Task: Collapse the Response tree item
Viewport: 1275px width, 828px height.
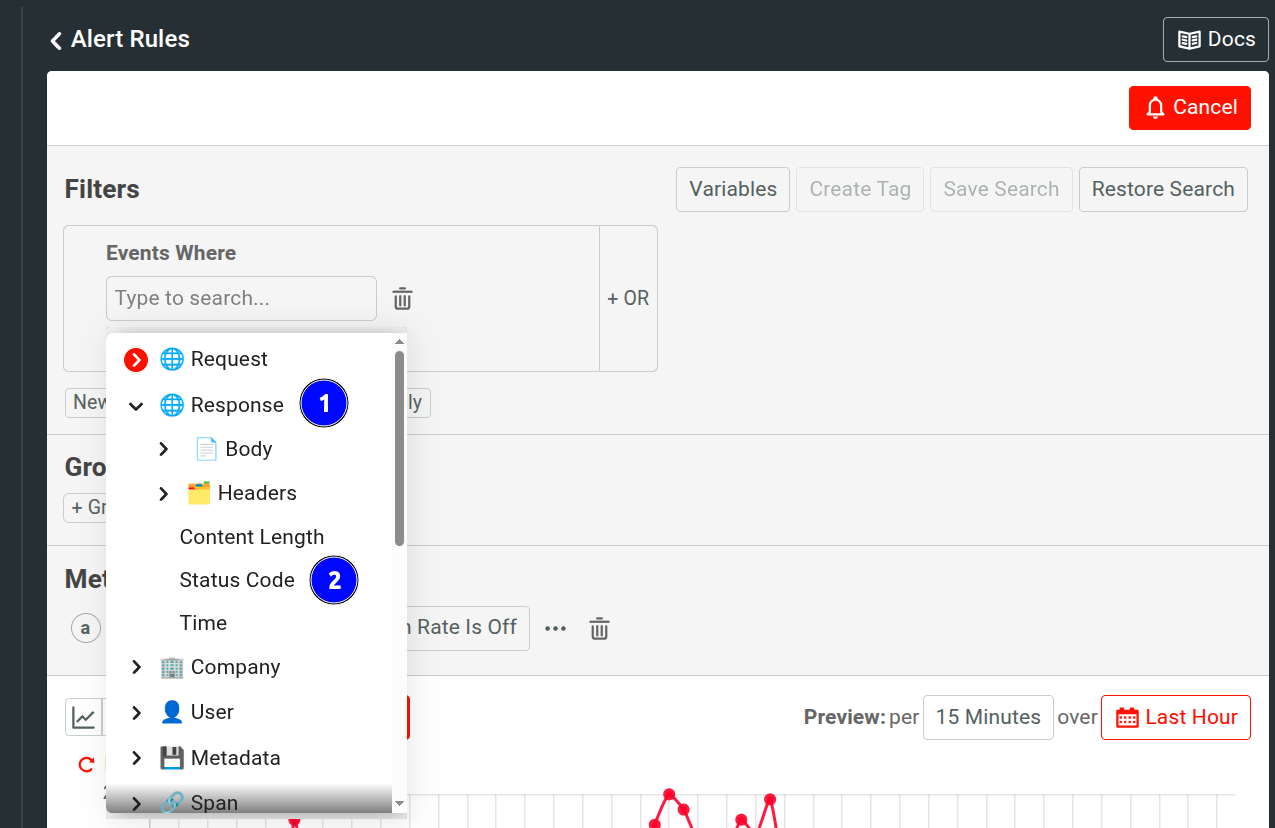Action: point(136,405)
